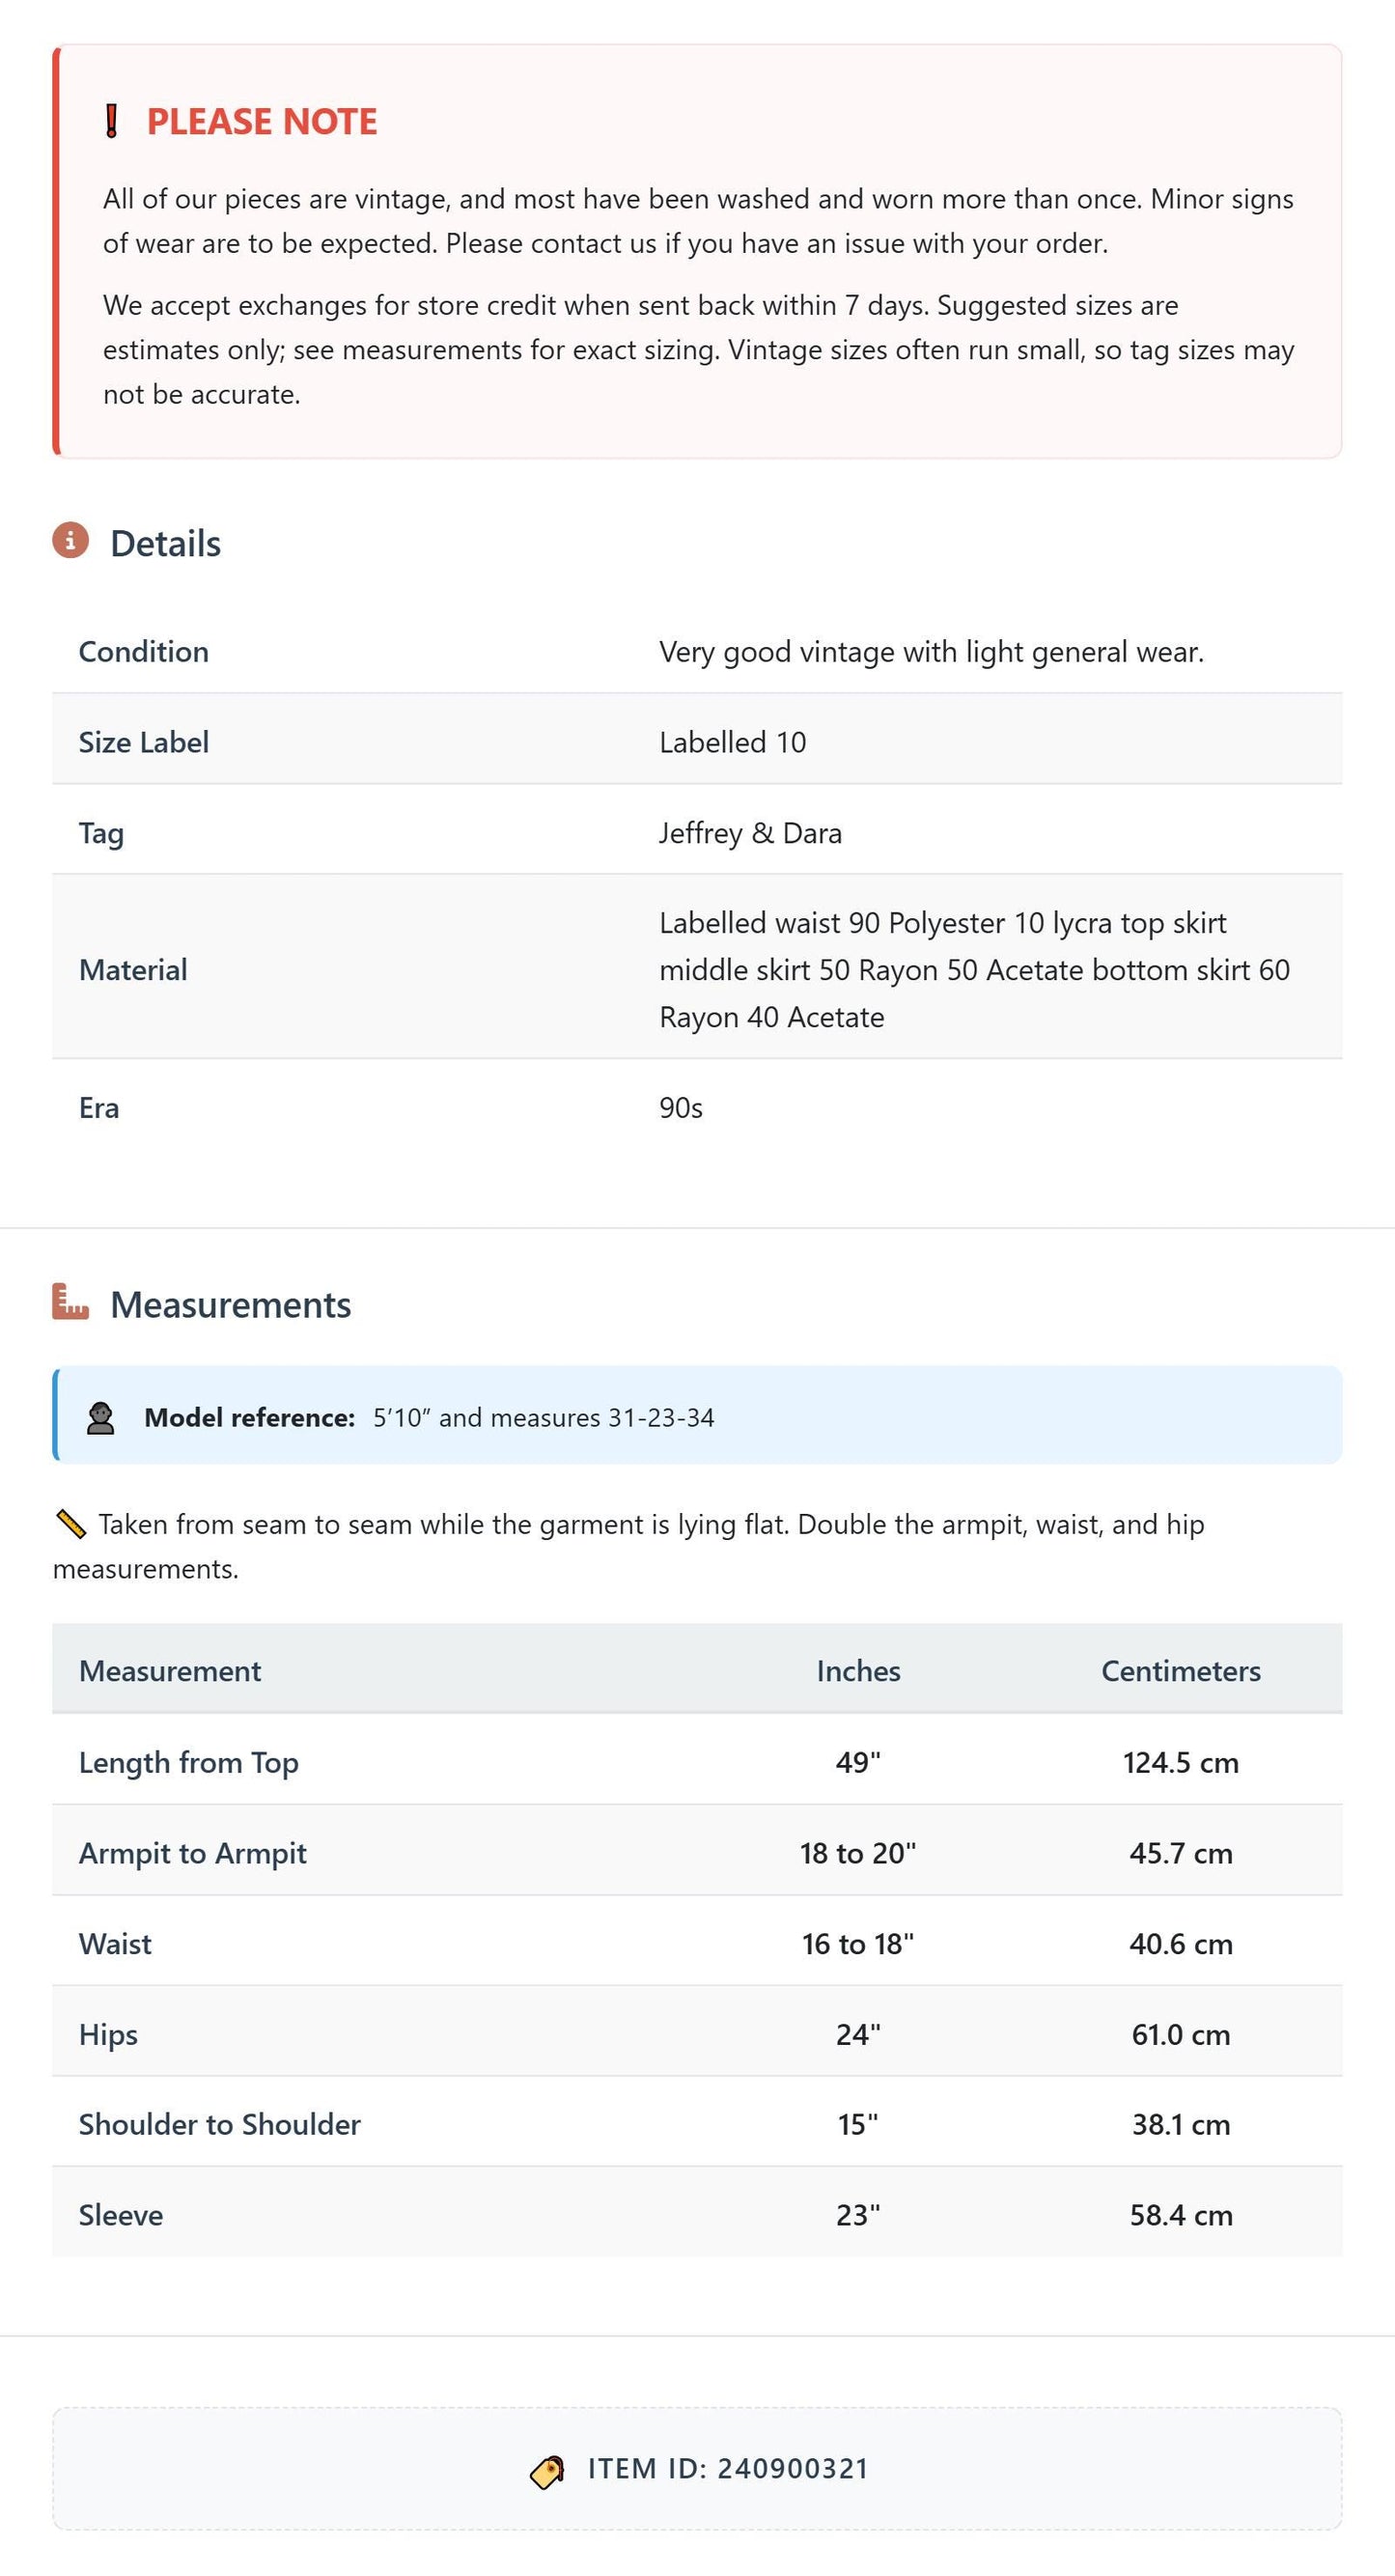Viewport: 1395px width, 2576px height.
Task: Click the Size Label row value Labelled 10
Action: tap(732, 742)
